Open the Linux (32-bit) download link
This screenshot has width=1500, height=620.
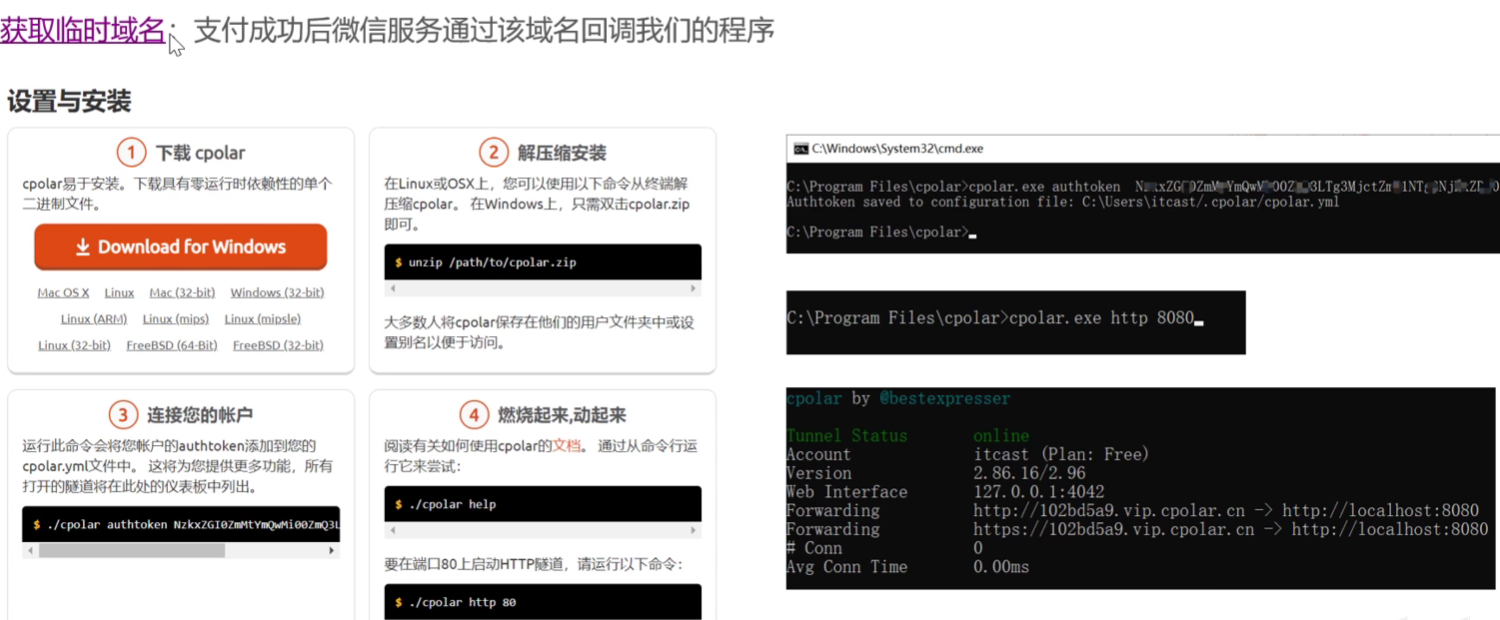[x=75, y=345]
